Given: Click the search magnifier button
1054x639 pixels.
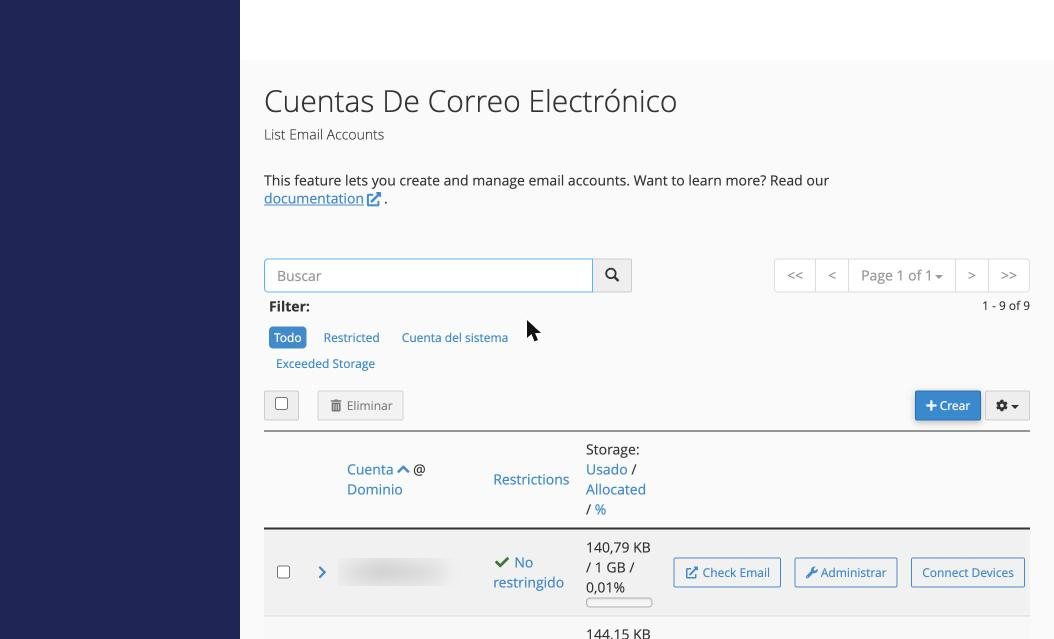Looking at the screenshot, I should (x=612, y=275).
